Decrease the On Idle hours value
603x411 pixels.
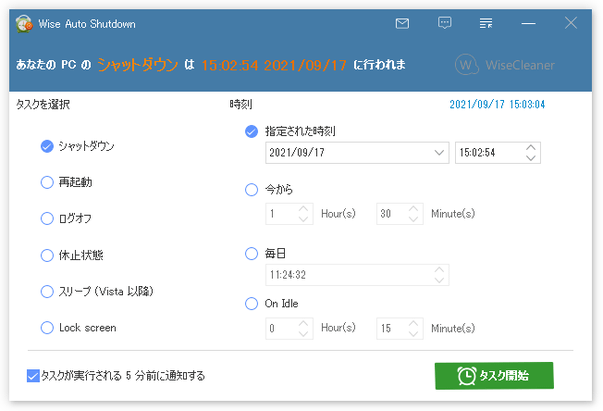pyautogui.click(x=303, y=334)
